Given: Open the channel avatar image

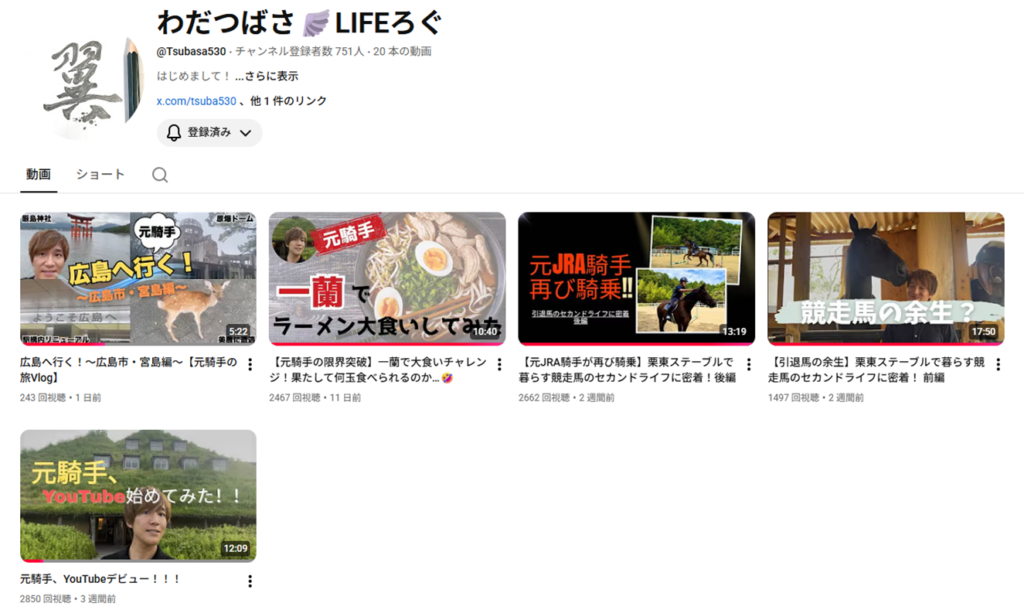Looking at the screenshot, I should (x=92, y=87).
